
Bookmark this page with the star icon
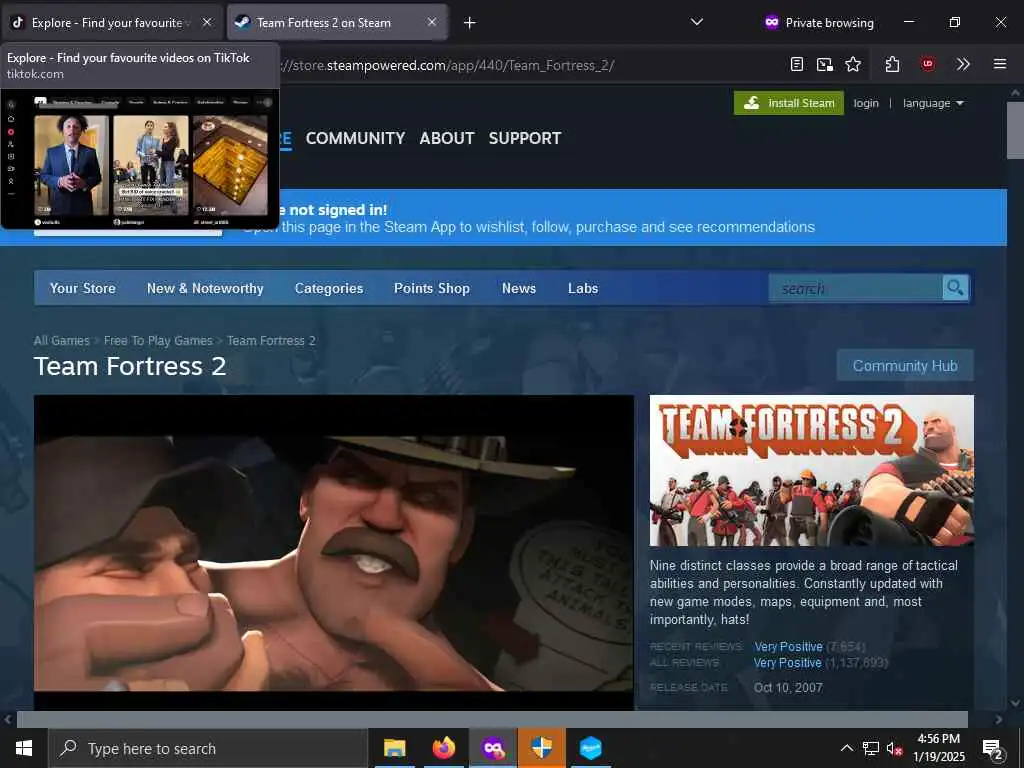click(853, 64)
